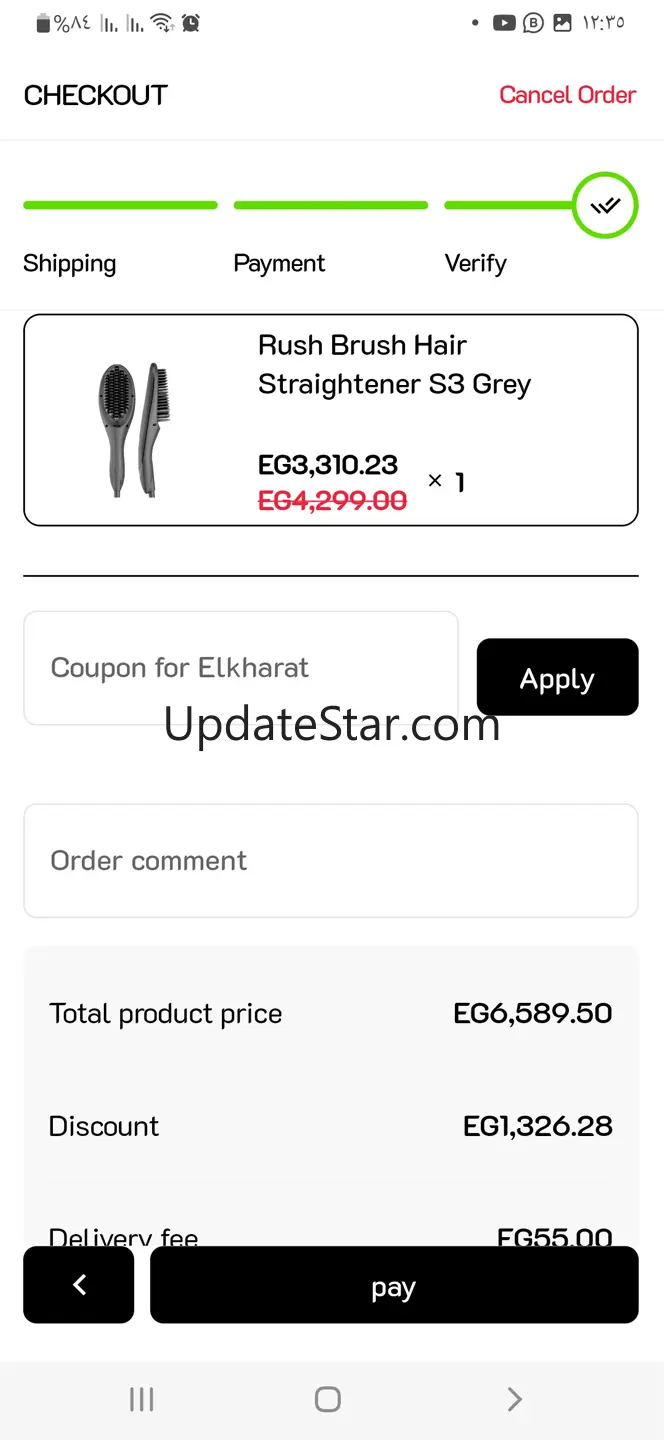Focus the Coupon for Elkharat field
664x1440 pixels.
(240, 667)
